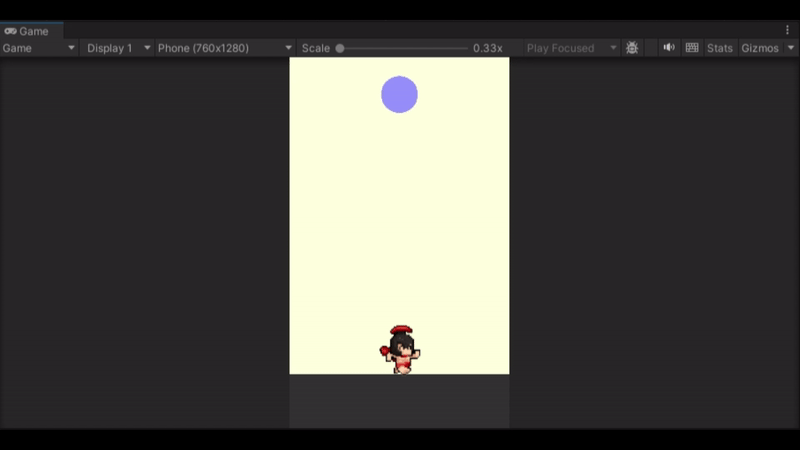Open the Display 1 dropdown
Screen dimensions: 800x450
117,48
